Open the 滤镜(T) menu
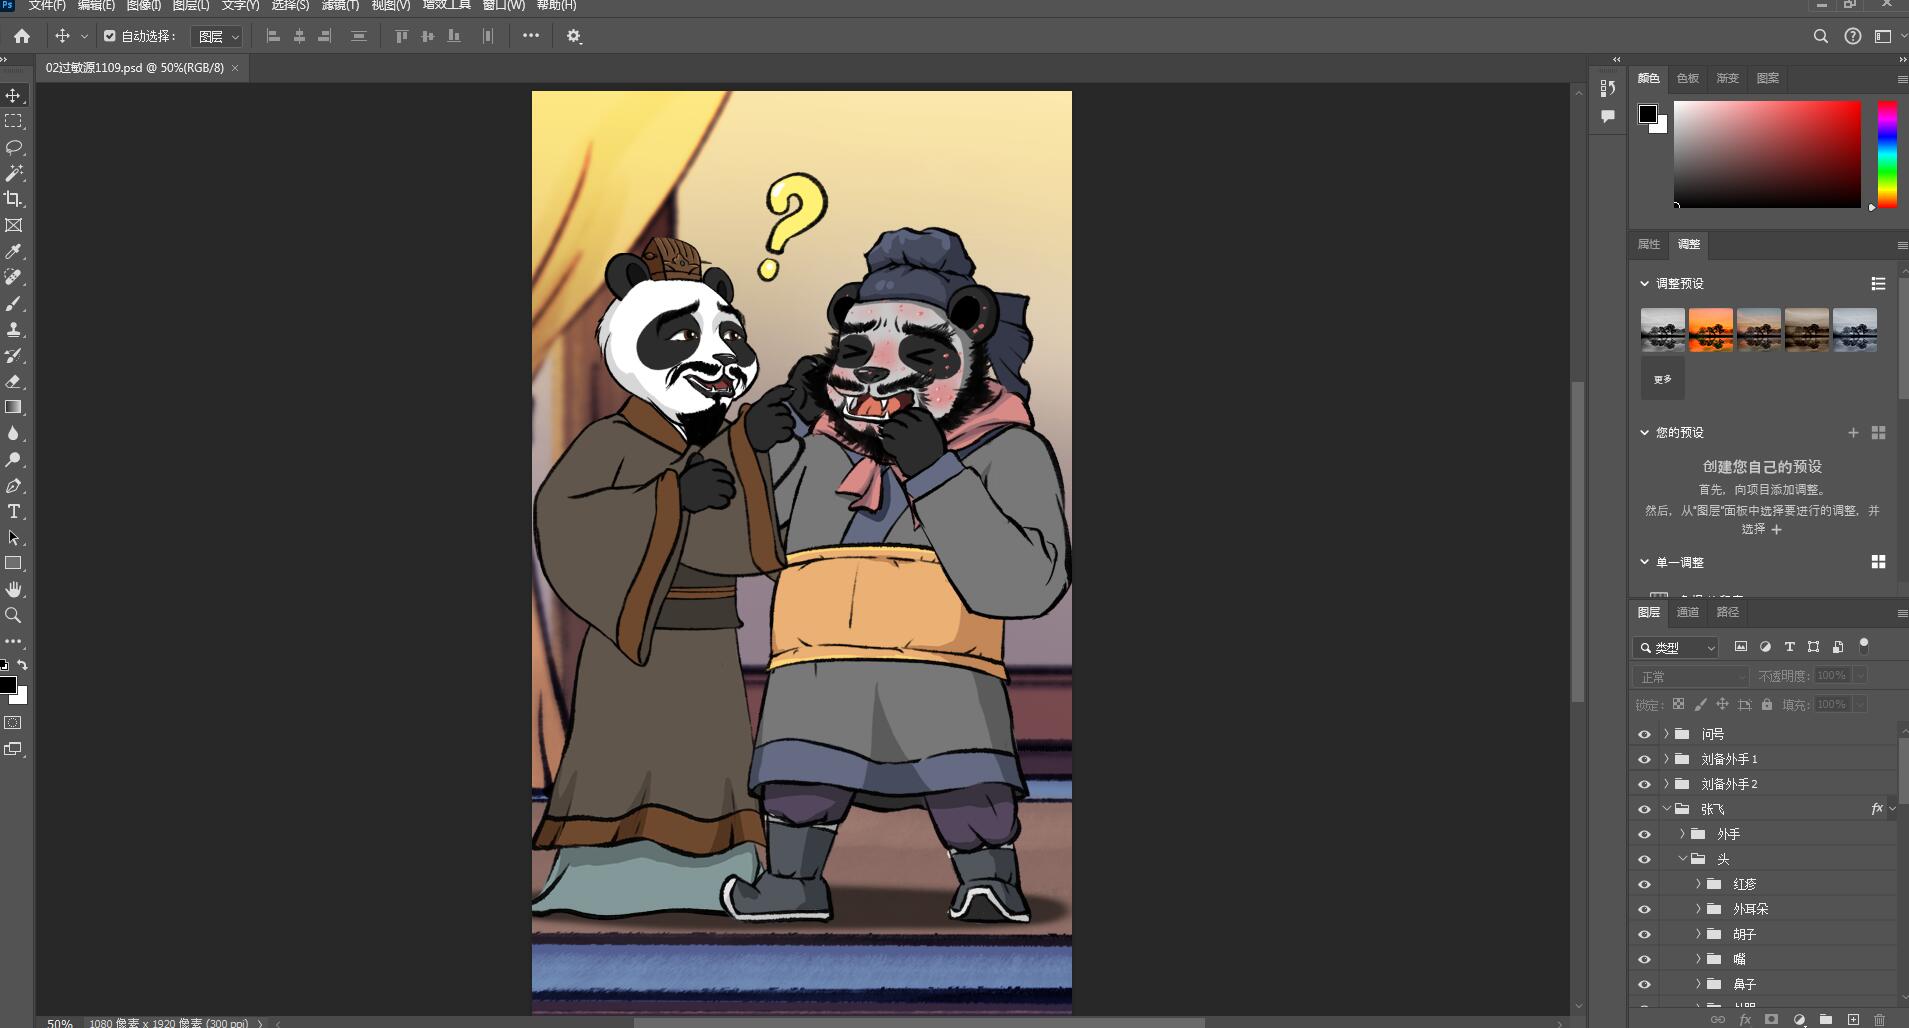Viewport: 1909px width, 1028px height. pos(340,6)
